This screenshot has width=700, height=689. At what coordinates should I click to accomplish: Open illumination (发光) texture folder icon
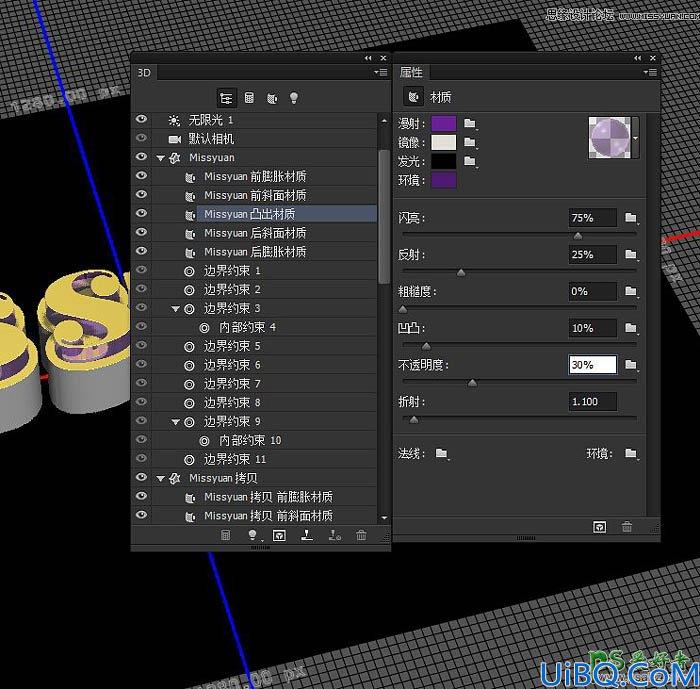470,161
